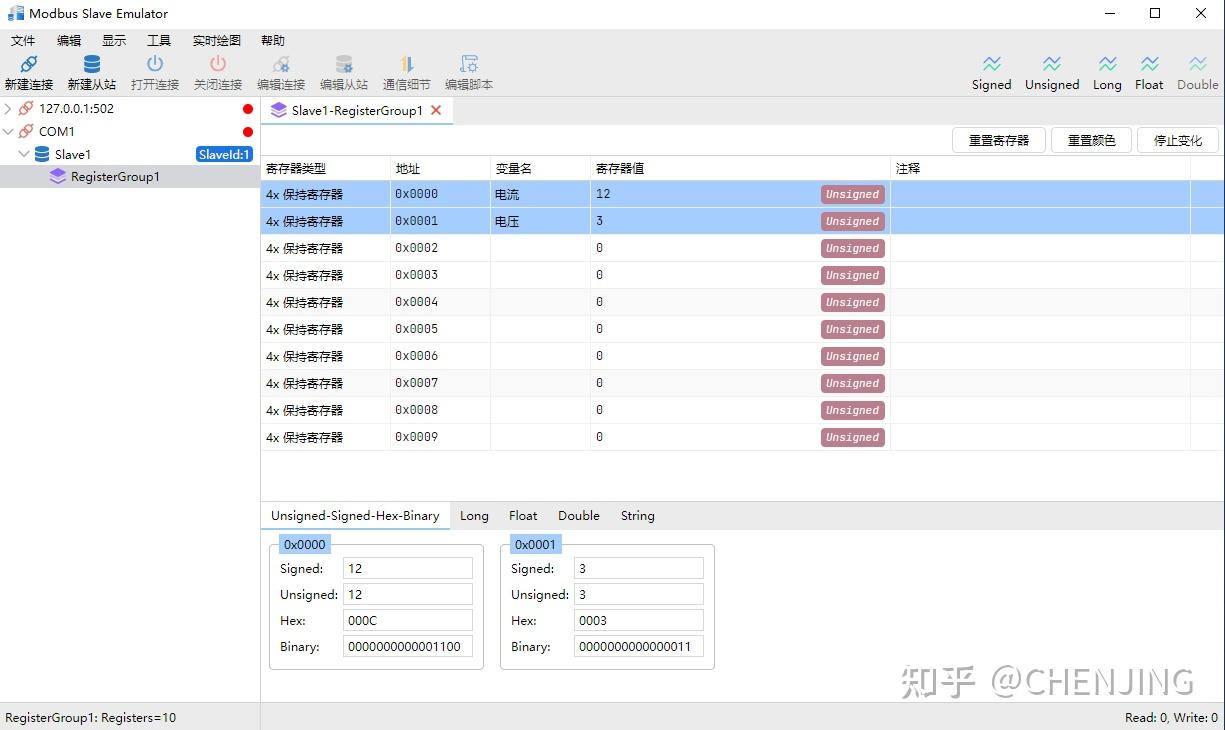Image resolution: width=1225 pixels, height=730 pixels.
Task: Expand the 127.0.0.1:502 connection node
Action: tap(8, 108)
